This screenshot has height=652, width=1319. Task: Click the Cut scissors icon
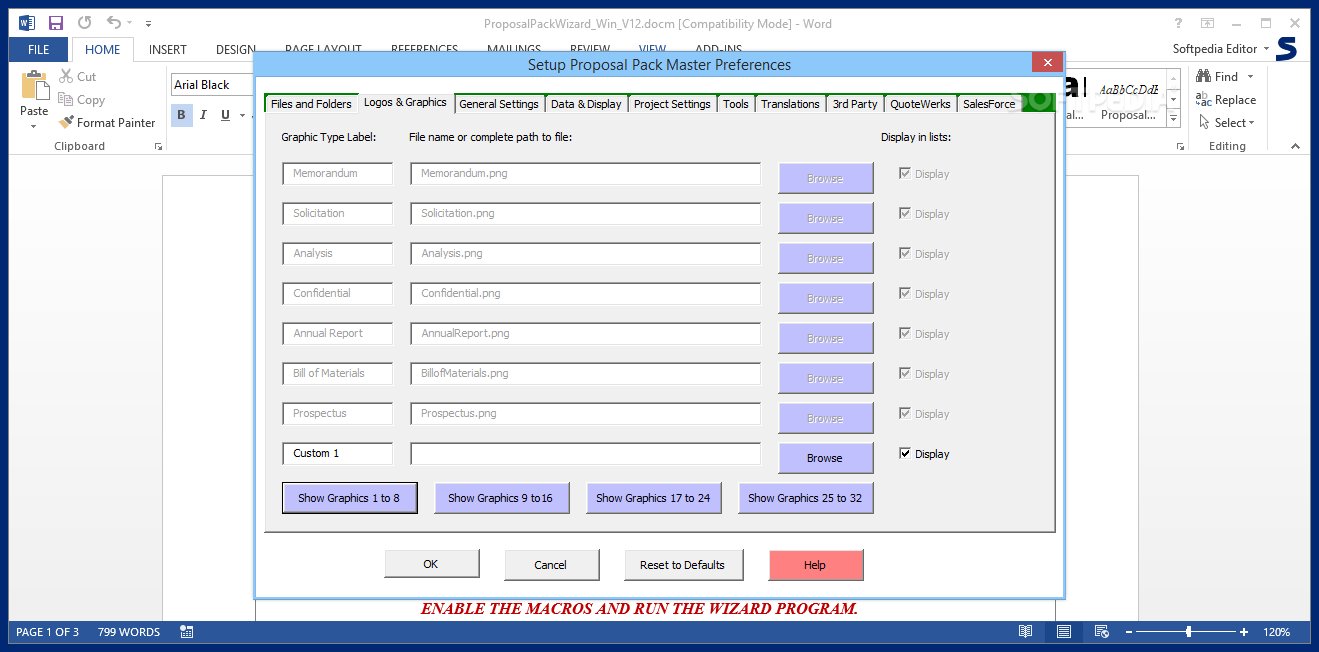pyautogui.click(x=66, y=76)
